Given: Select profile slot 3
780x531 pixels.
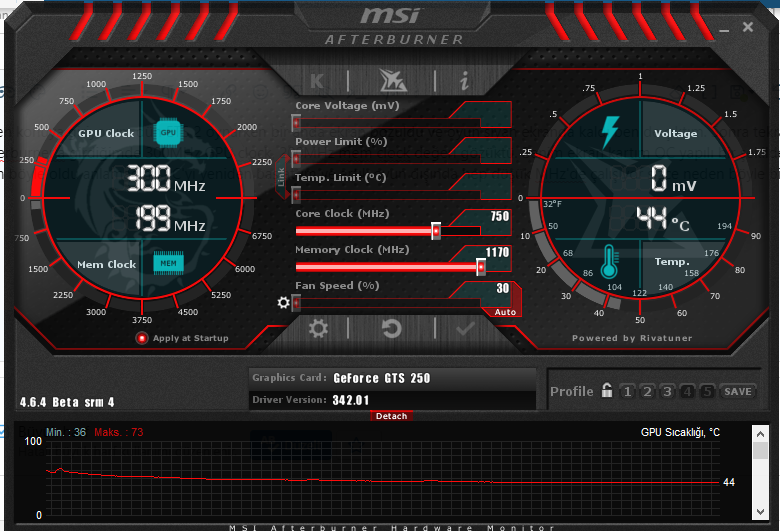Looking at the screenshot, I should (x=667, y=392).
